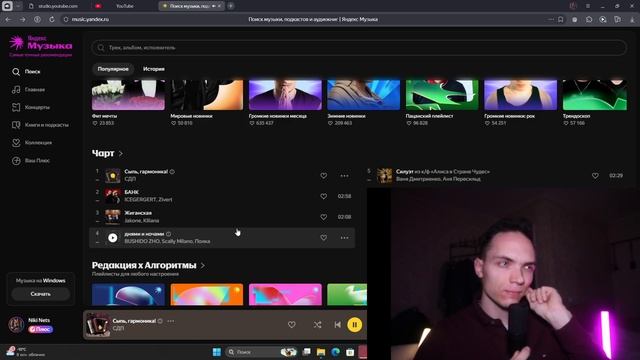Pause playback with the yellow button
This screenshot has width=640, height=360.
(355, 325)
